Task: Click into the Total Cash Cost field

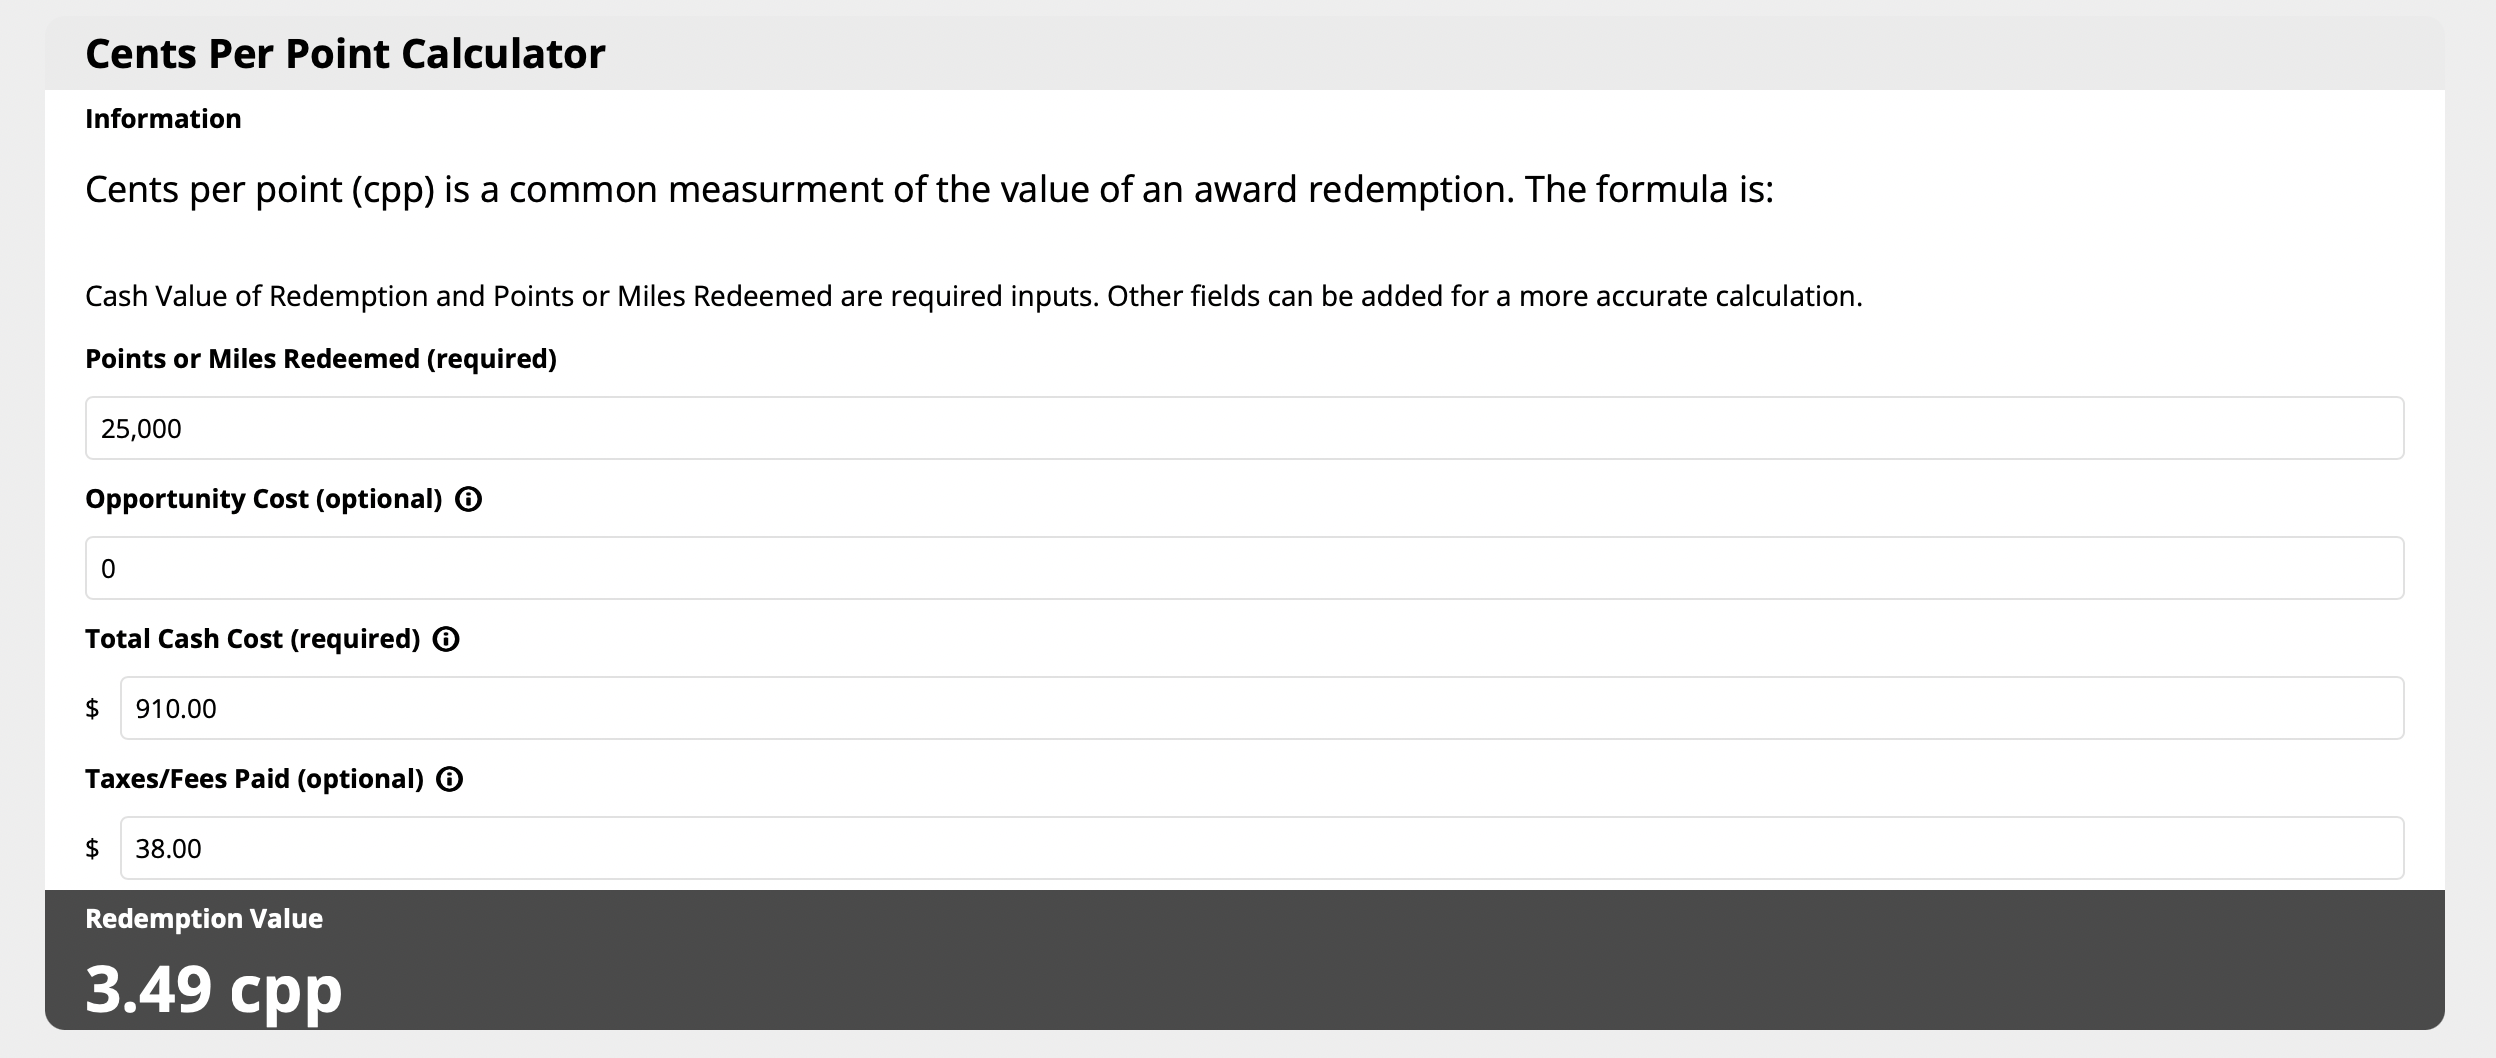Action: click(1261, 708)
